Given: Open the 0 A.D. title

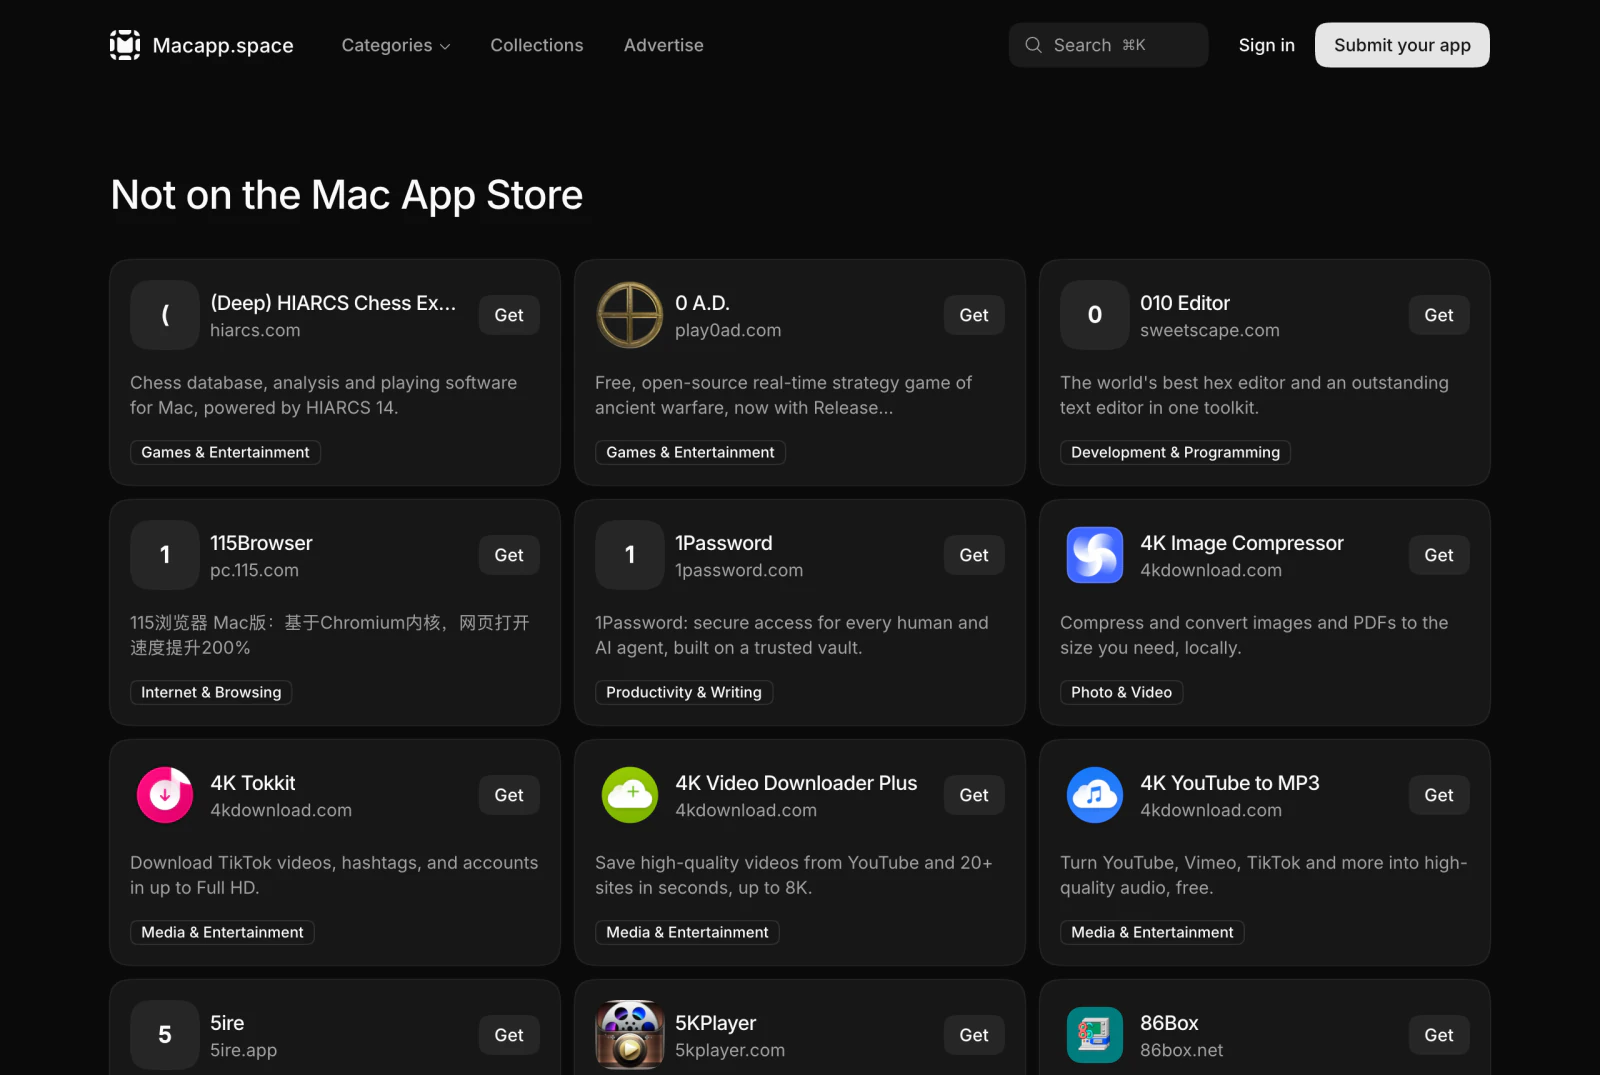Looking at the screenshot, I should pos(702,303).
